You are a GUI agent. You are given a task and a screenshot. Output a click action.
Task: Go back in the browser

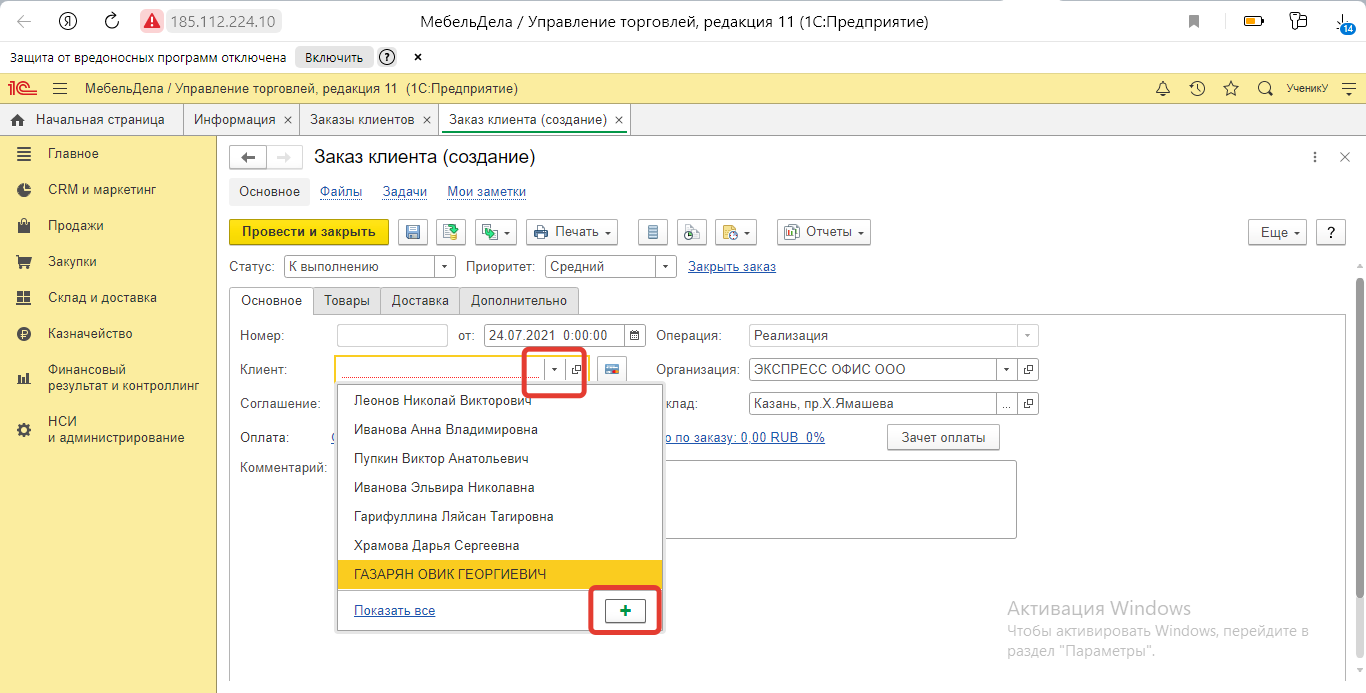[x=24, y=20]
